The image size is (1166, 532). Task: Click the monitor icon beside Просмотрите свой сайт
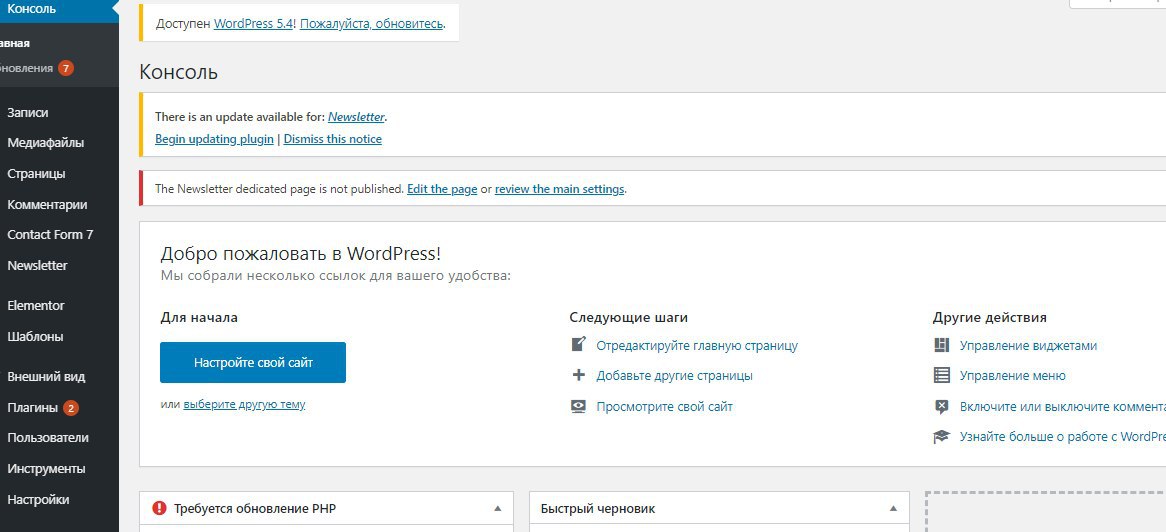coord(579,406)
